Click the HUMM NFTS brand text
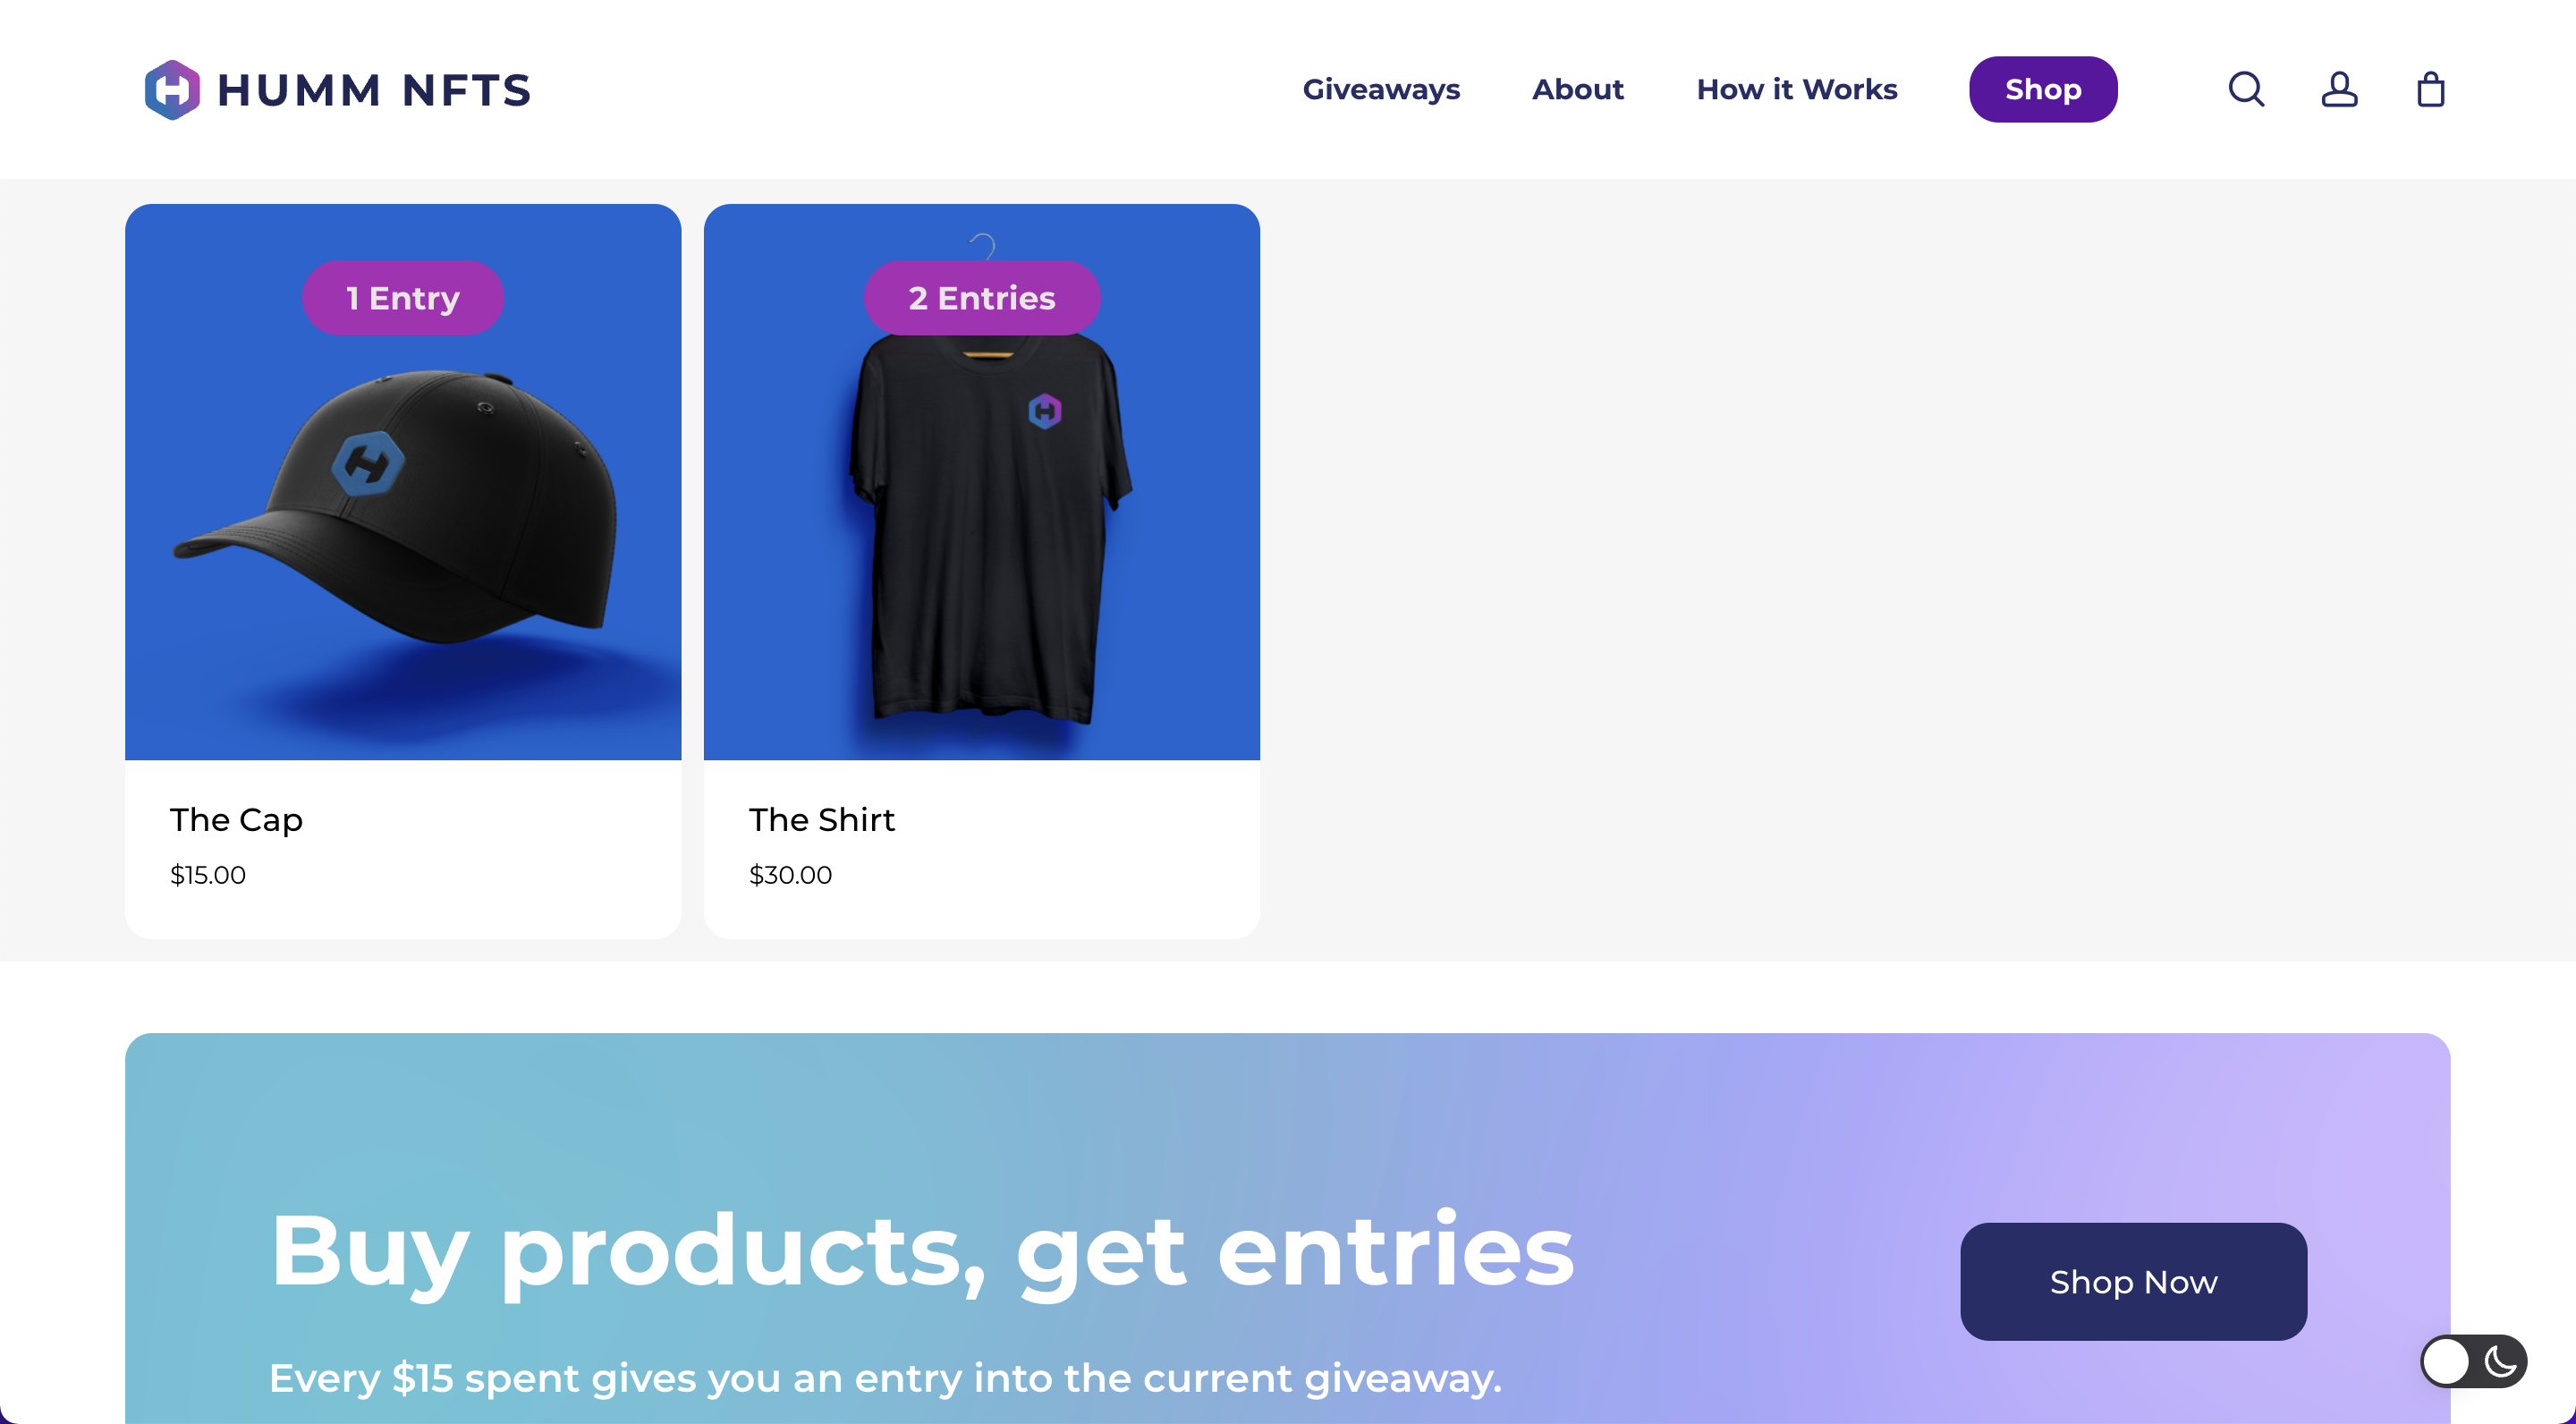Screen dimensions: 2576x1424 pos(374,90)
